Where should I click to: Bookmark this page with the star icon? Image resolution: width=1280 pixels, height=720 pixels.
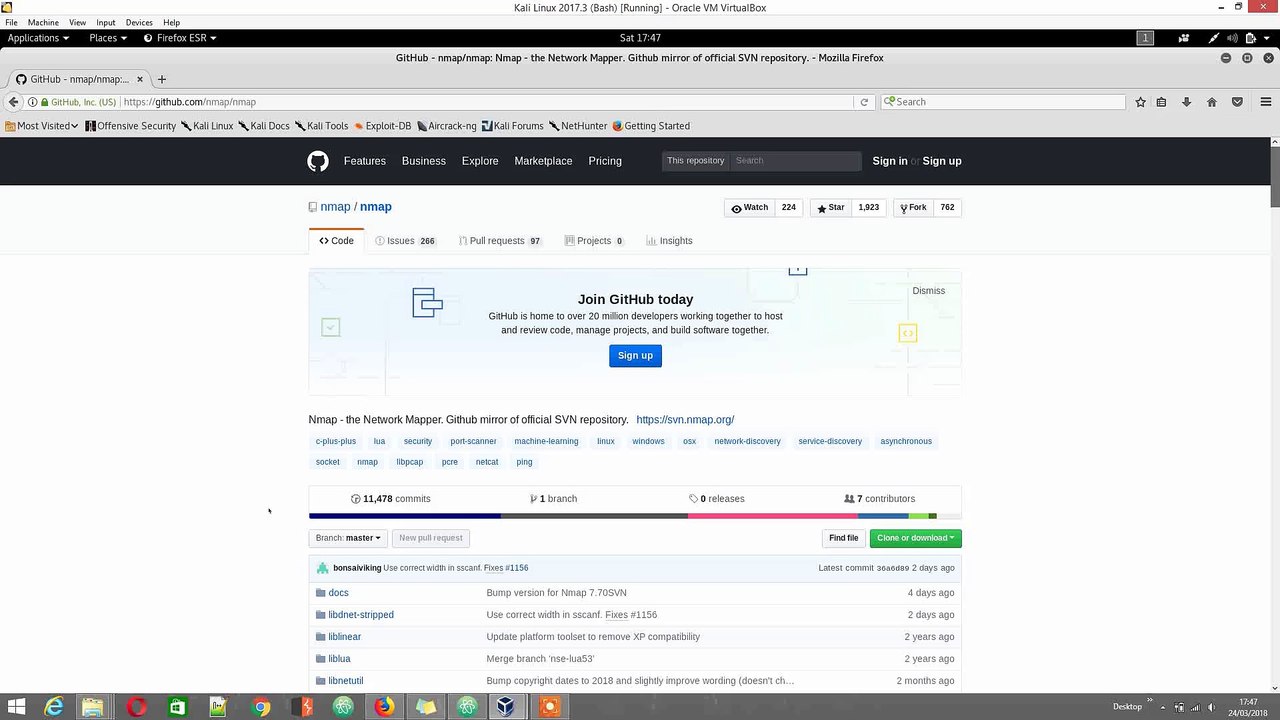coord(1140,102)
